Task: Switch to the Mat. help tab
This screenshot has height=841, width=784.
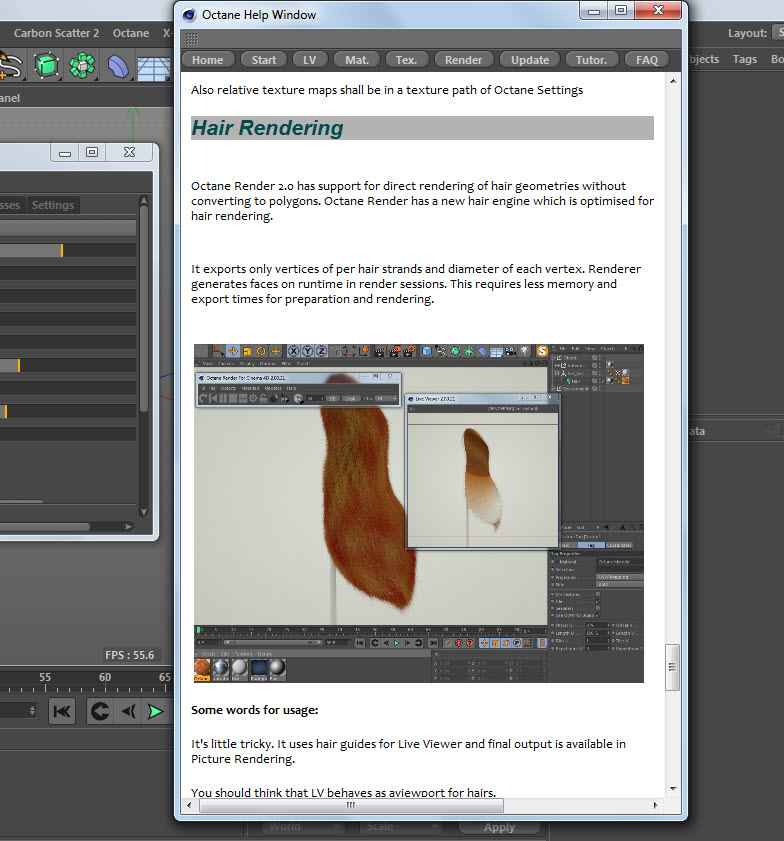Action: tap(357, 60)
